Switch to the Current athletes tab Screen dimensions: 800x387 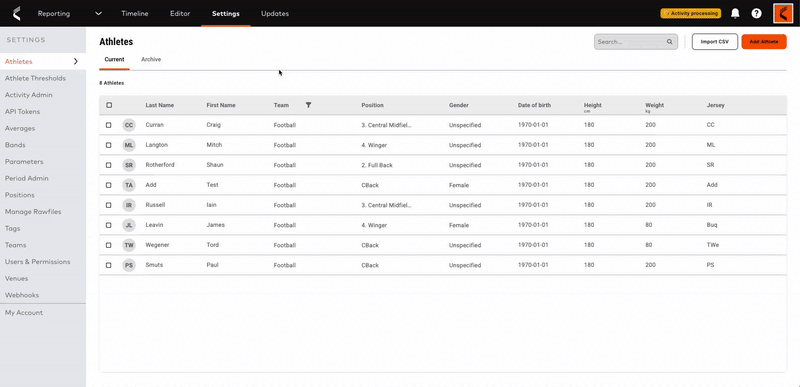point(114,60)
